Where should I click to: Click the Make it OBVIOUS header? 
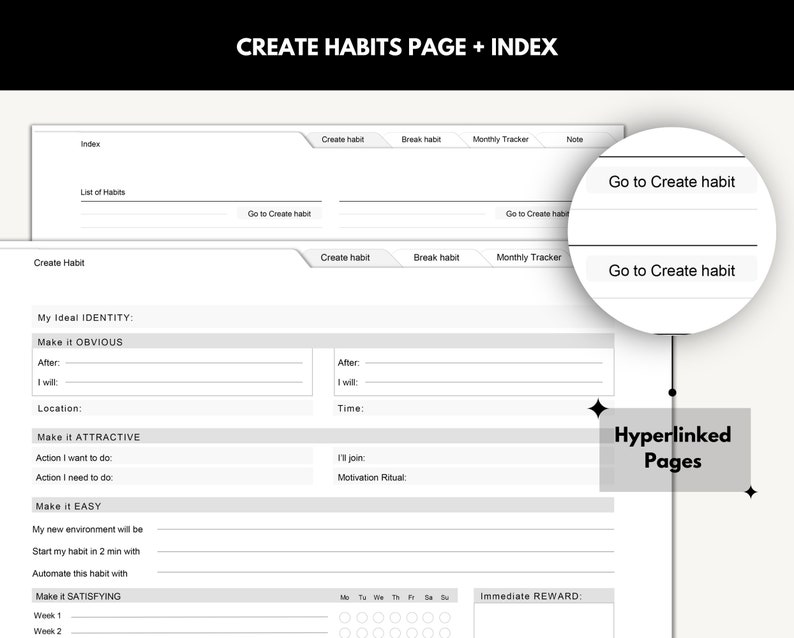pos(323,342)
